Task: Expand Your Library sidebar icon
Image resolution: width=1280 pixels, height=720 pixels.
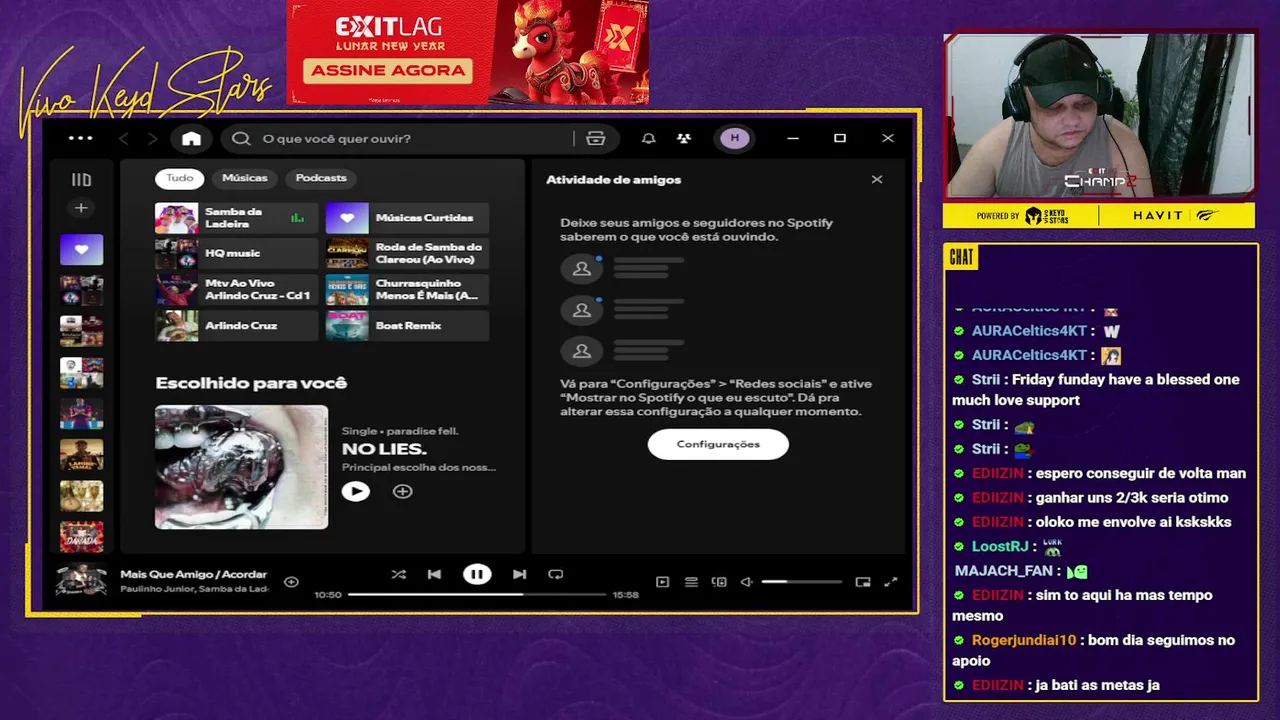Action: (x=81, y=180)
